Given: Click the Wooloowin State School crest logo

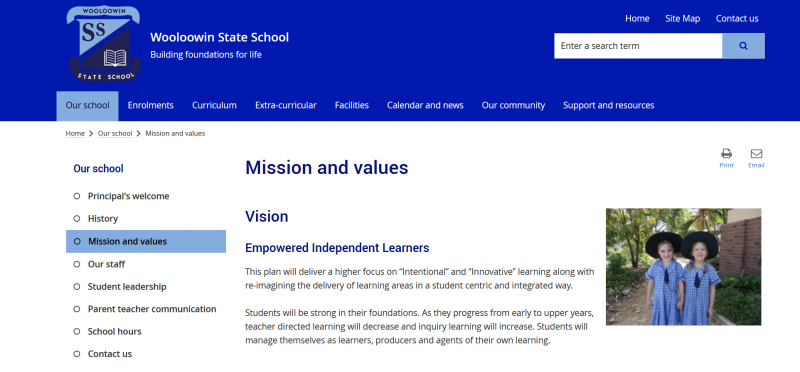Looking at the screenshot, I should [104, 44].
